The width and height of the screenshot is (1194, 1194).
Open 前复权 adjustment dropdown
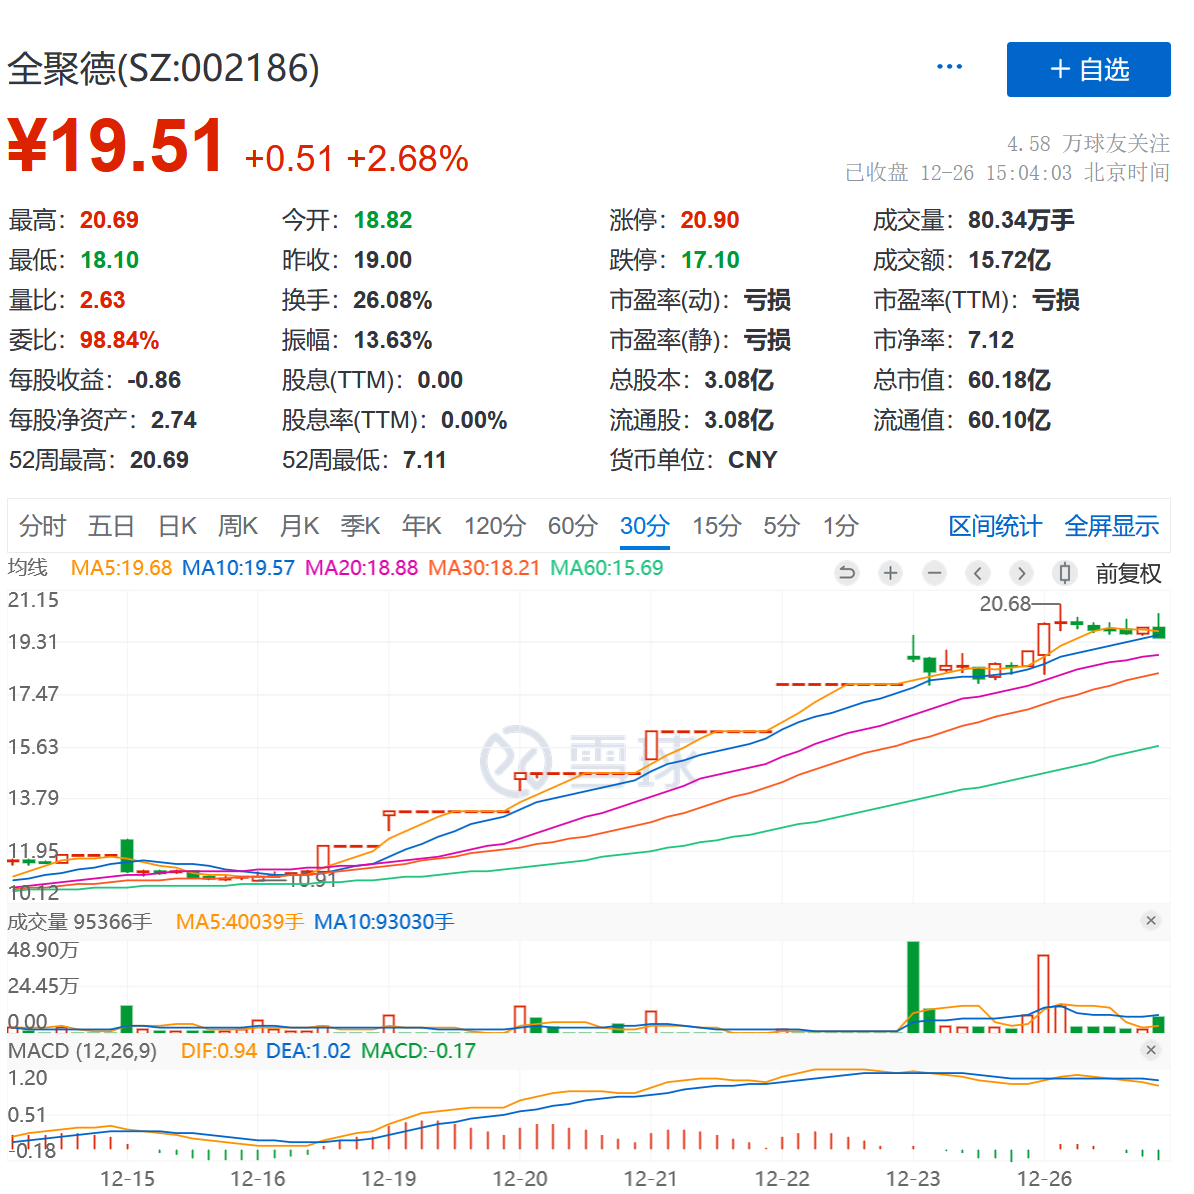(x=1128, y=573)
